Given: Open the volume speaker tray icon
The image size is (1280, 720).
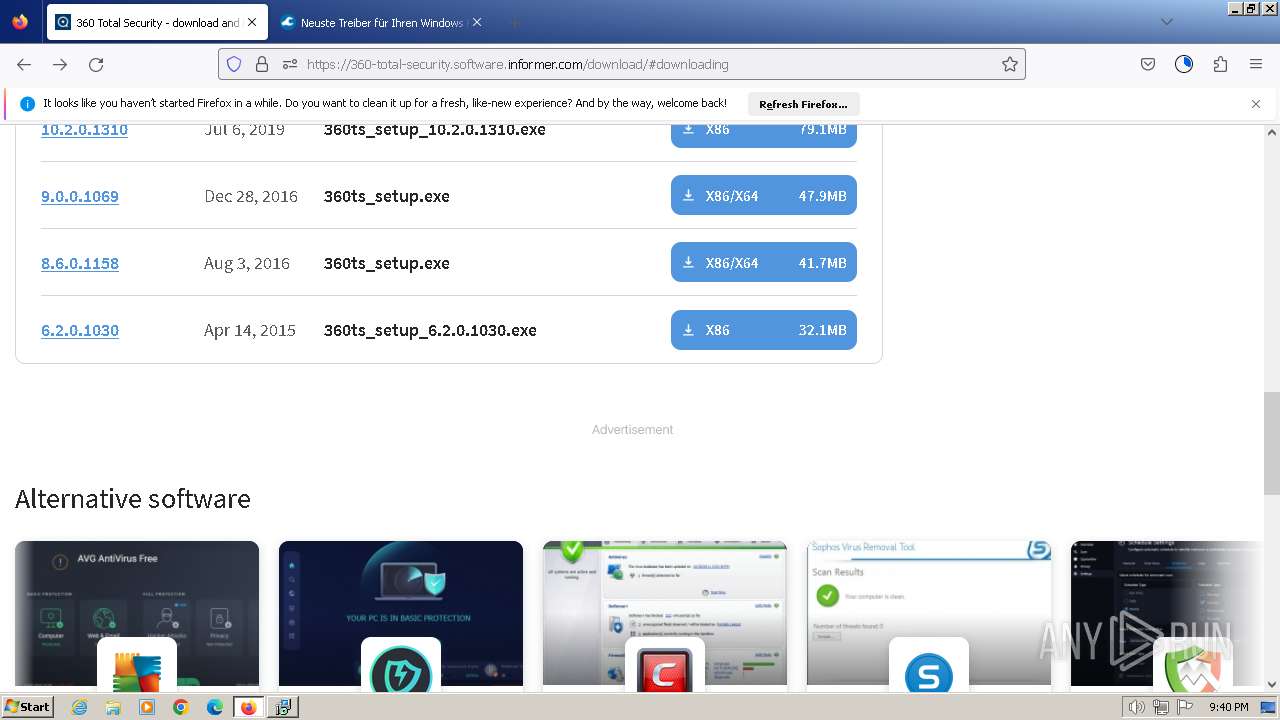Looking at the screenshot, I should pyautogui.click(x=1136, y=707).
